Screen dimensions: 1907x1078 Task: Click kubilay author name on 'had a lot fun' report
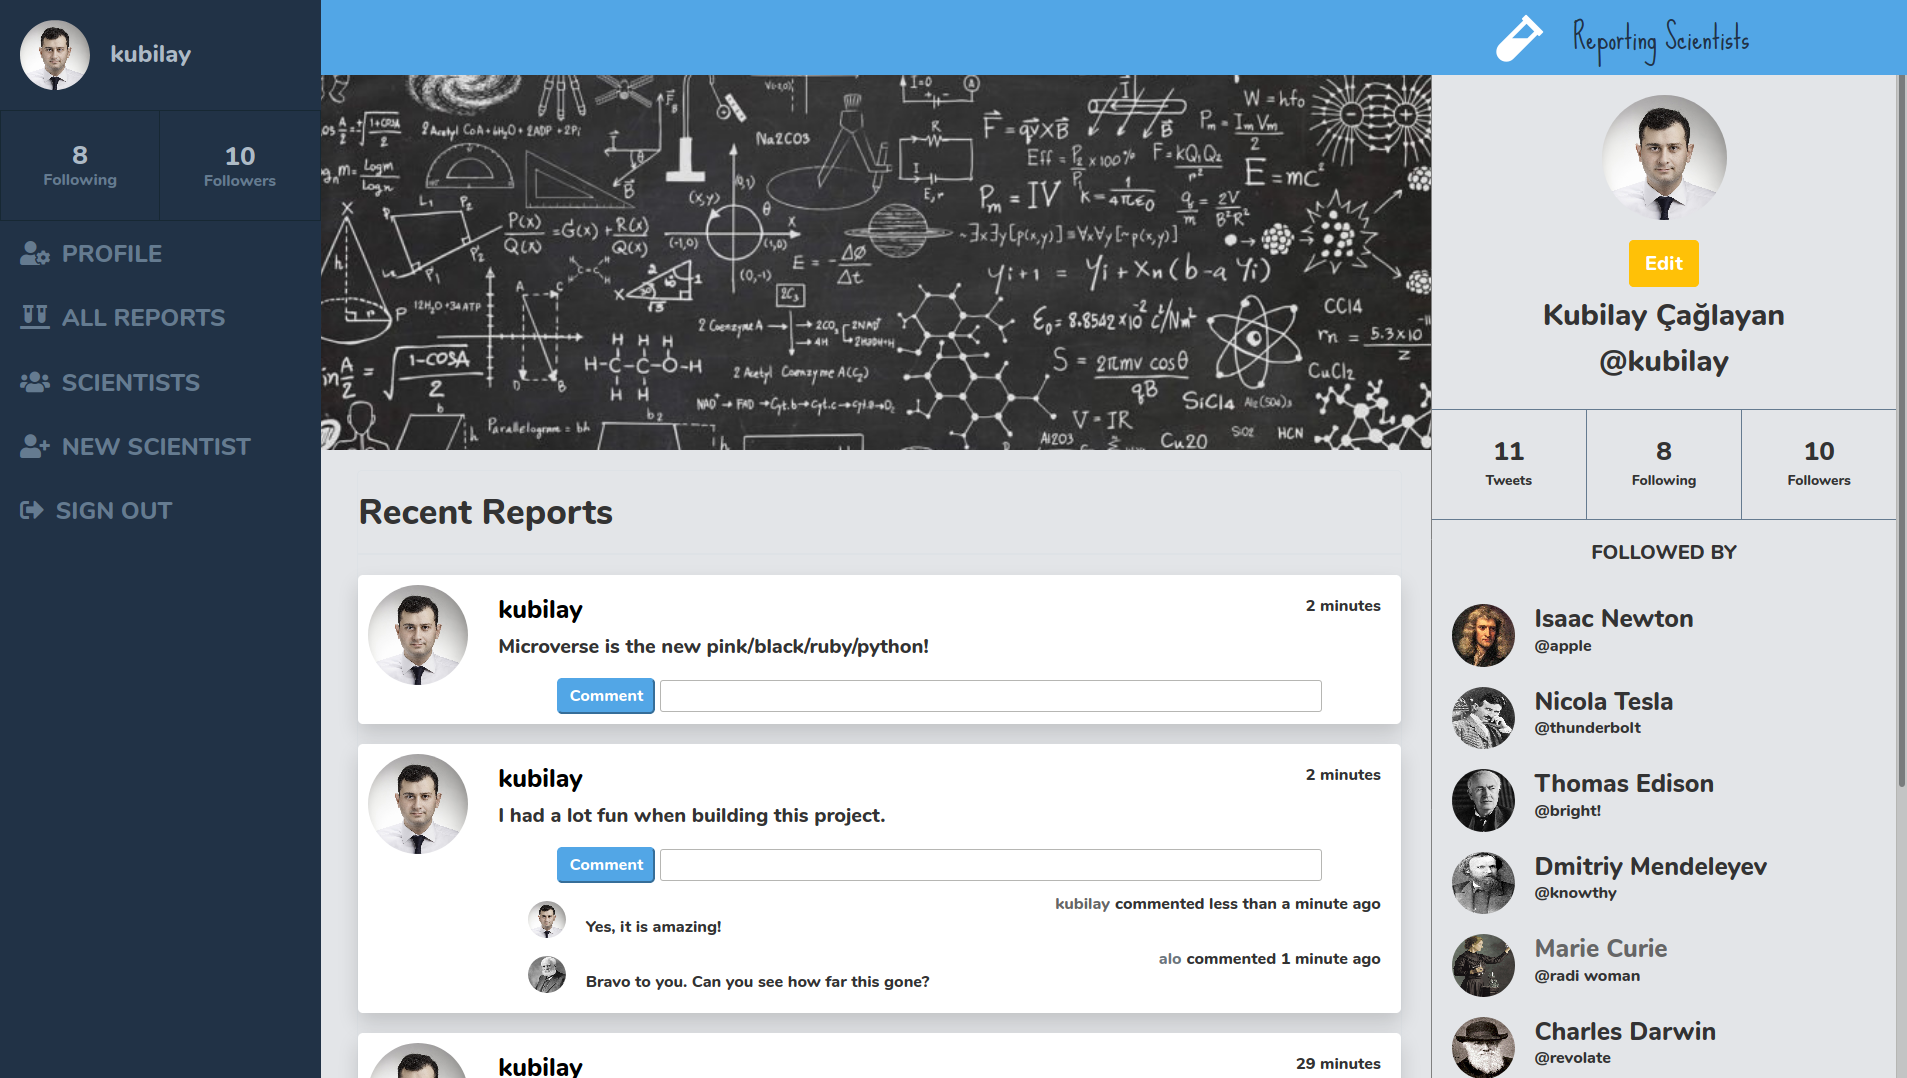[x=540, y=779]
